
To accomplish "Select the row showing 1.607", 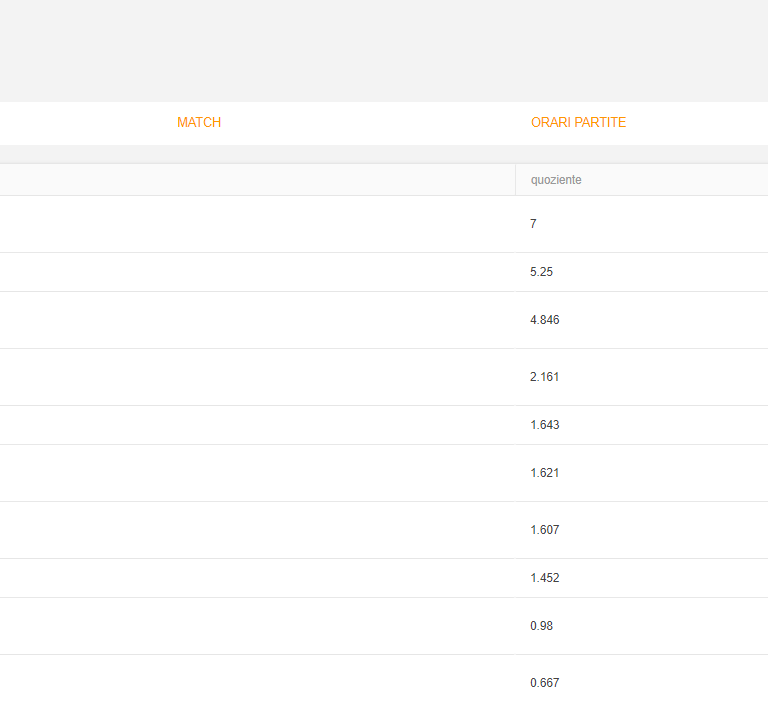I will tap(384, 530).
